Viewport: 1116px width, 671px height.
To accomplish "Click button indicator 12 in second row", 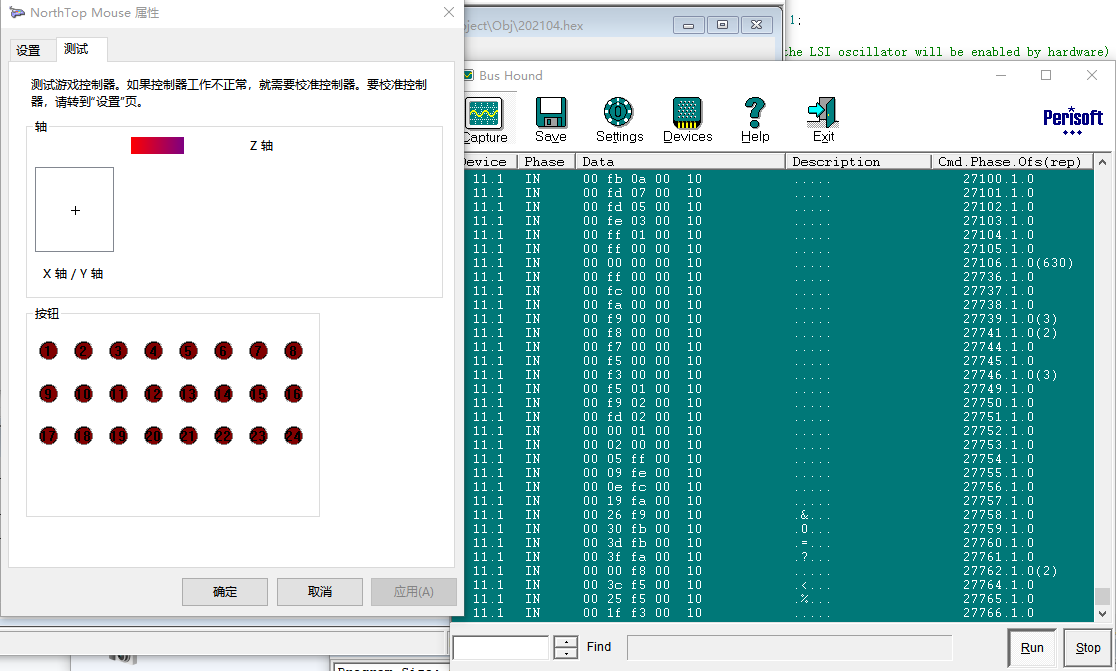I will pyautogui.click(x=153, y=394).
